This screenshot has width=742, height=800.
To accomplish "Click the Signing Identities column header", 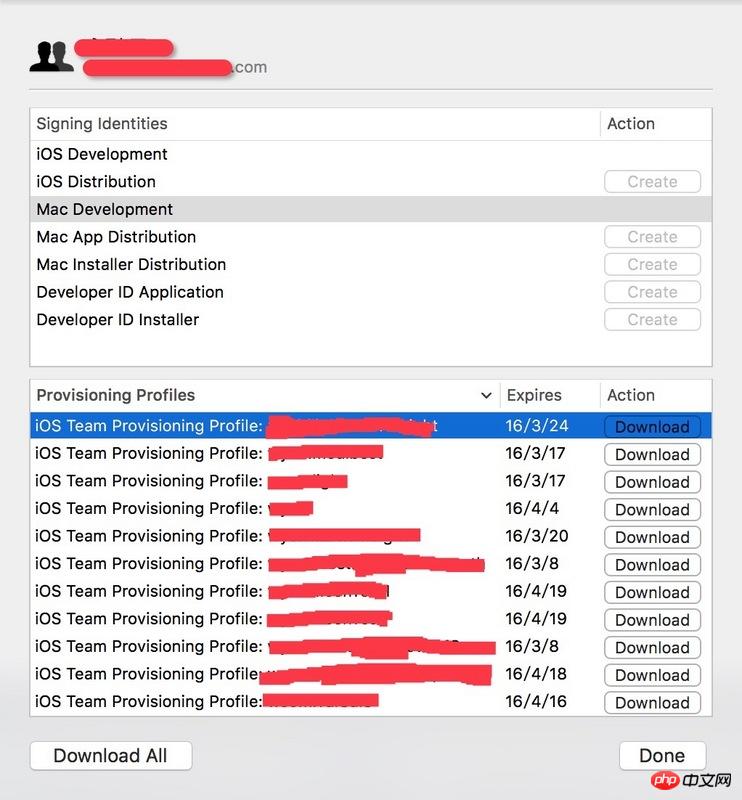I will coord(102,124).
